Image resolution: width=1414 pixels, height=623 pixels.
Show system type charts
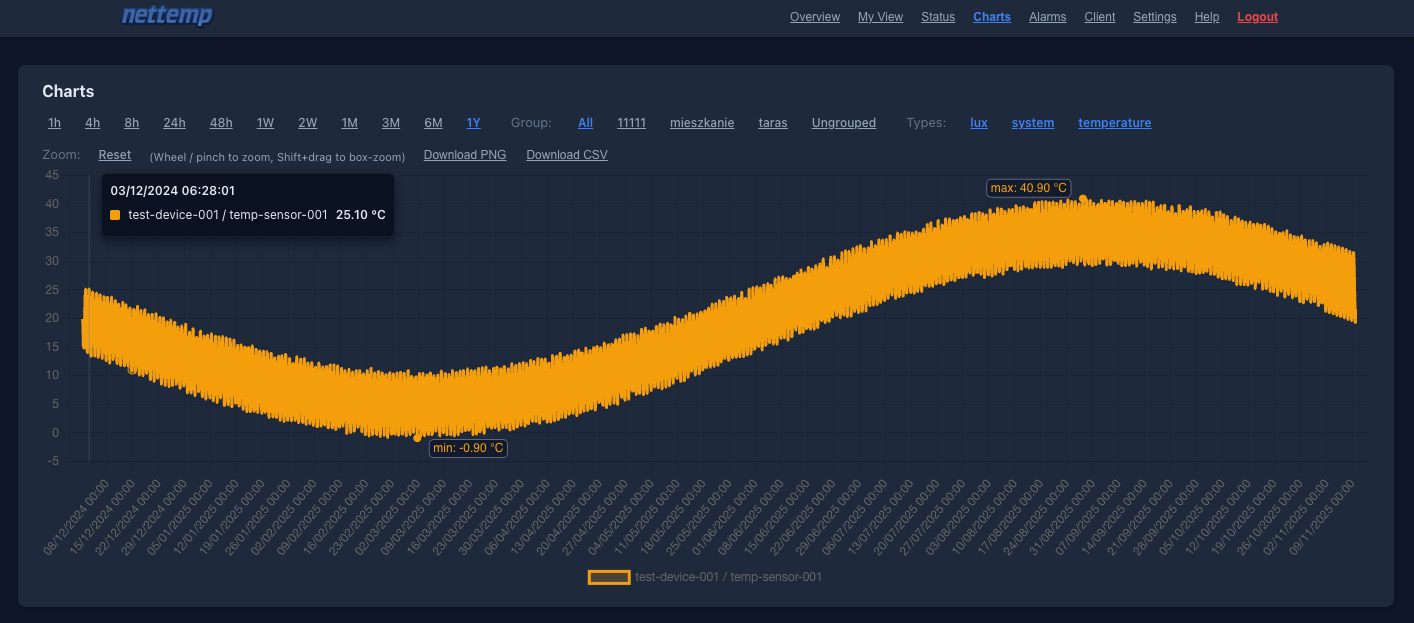[1033, 122]
